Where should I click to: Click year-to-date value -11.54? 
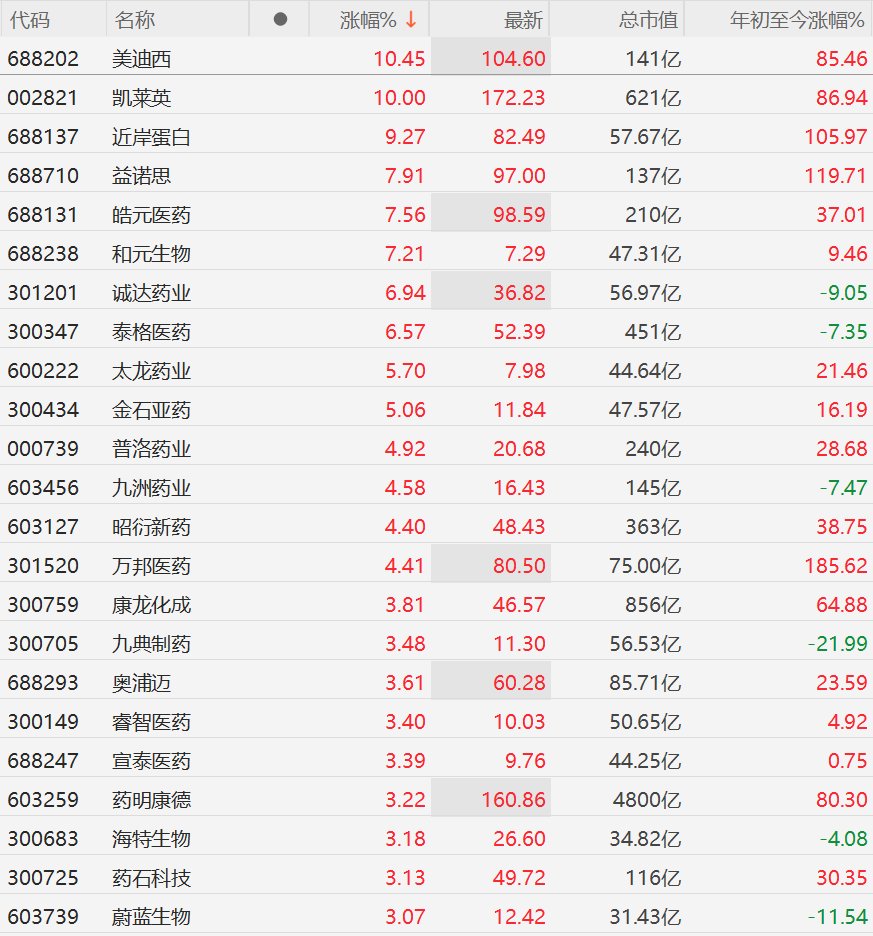click(x=837, y=916)
